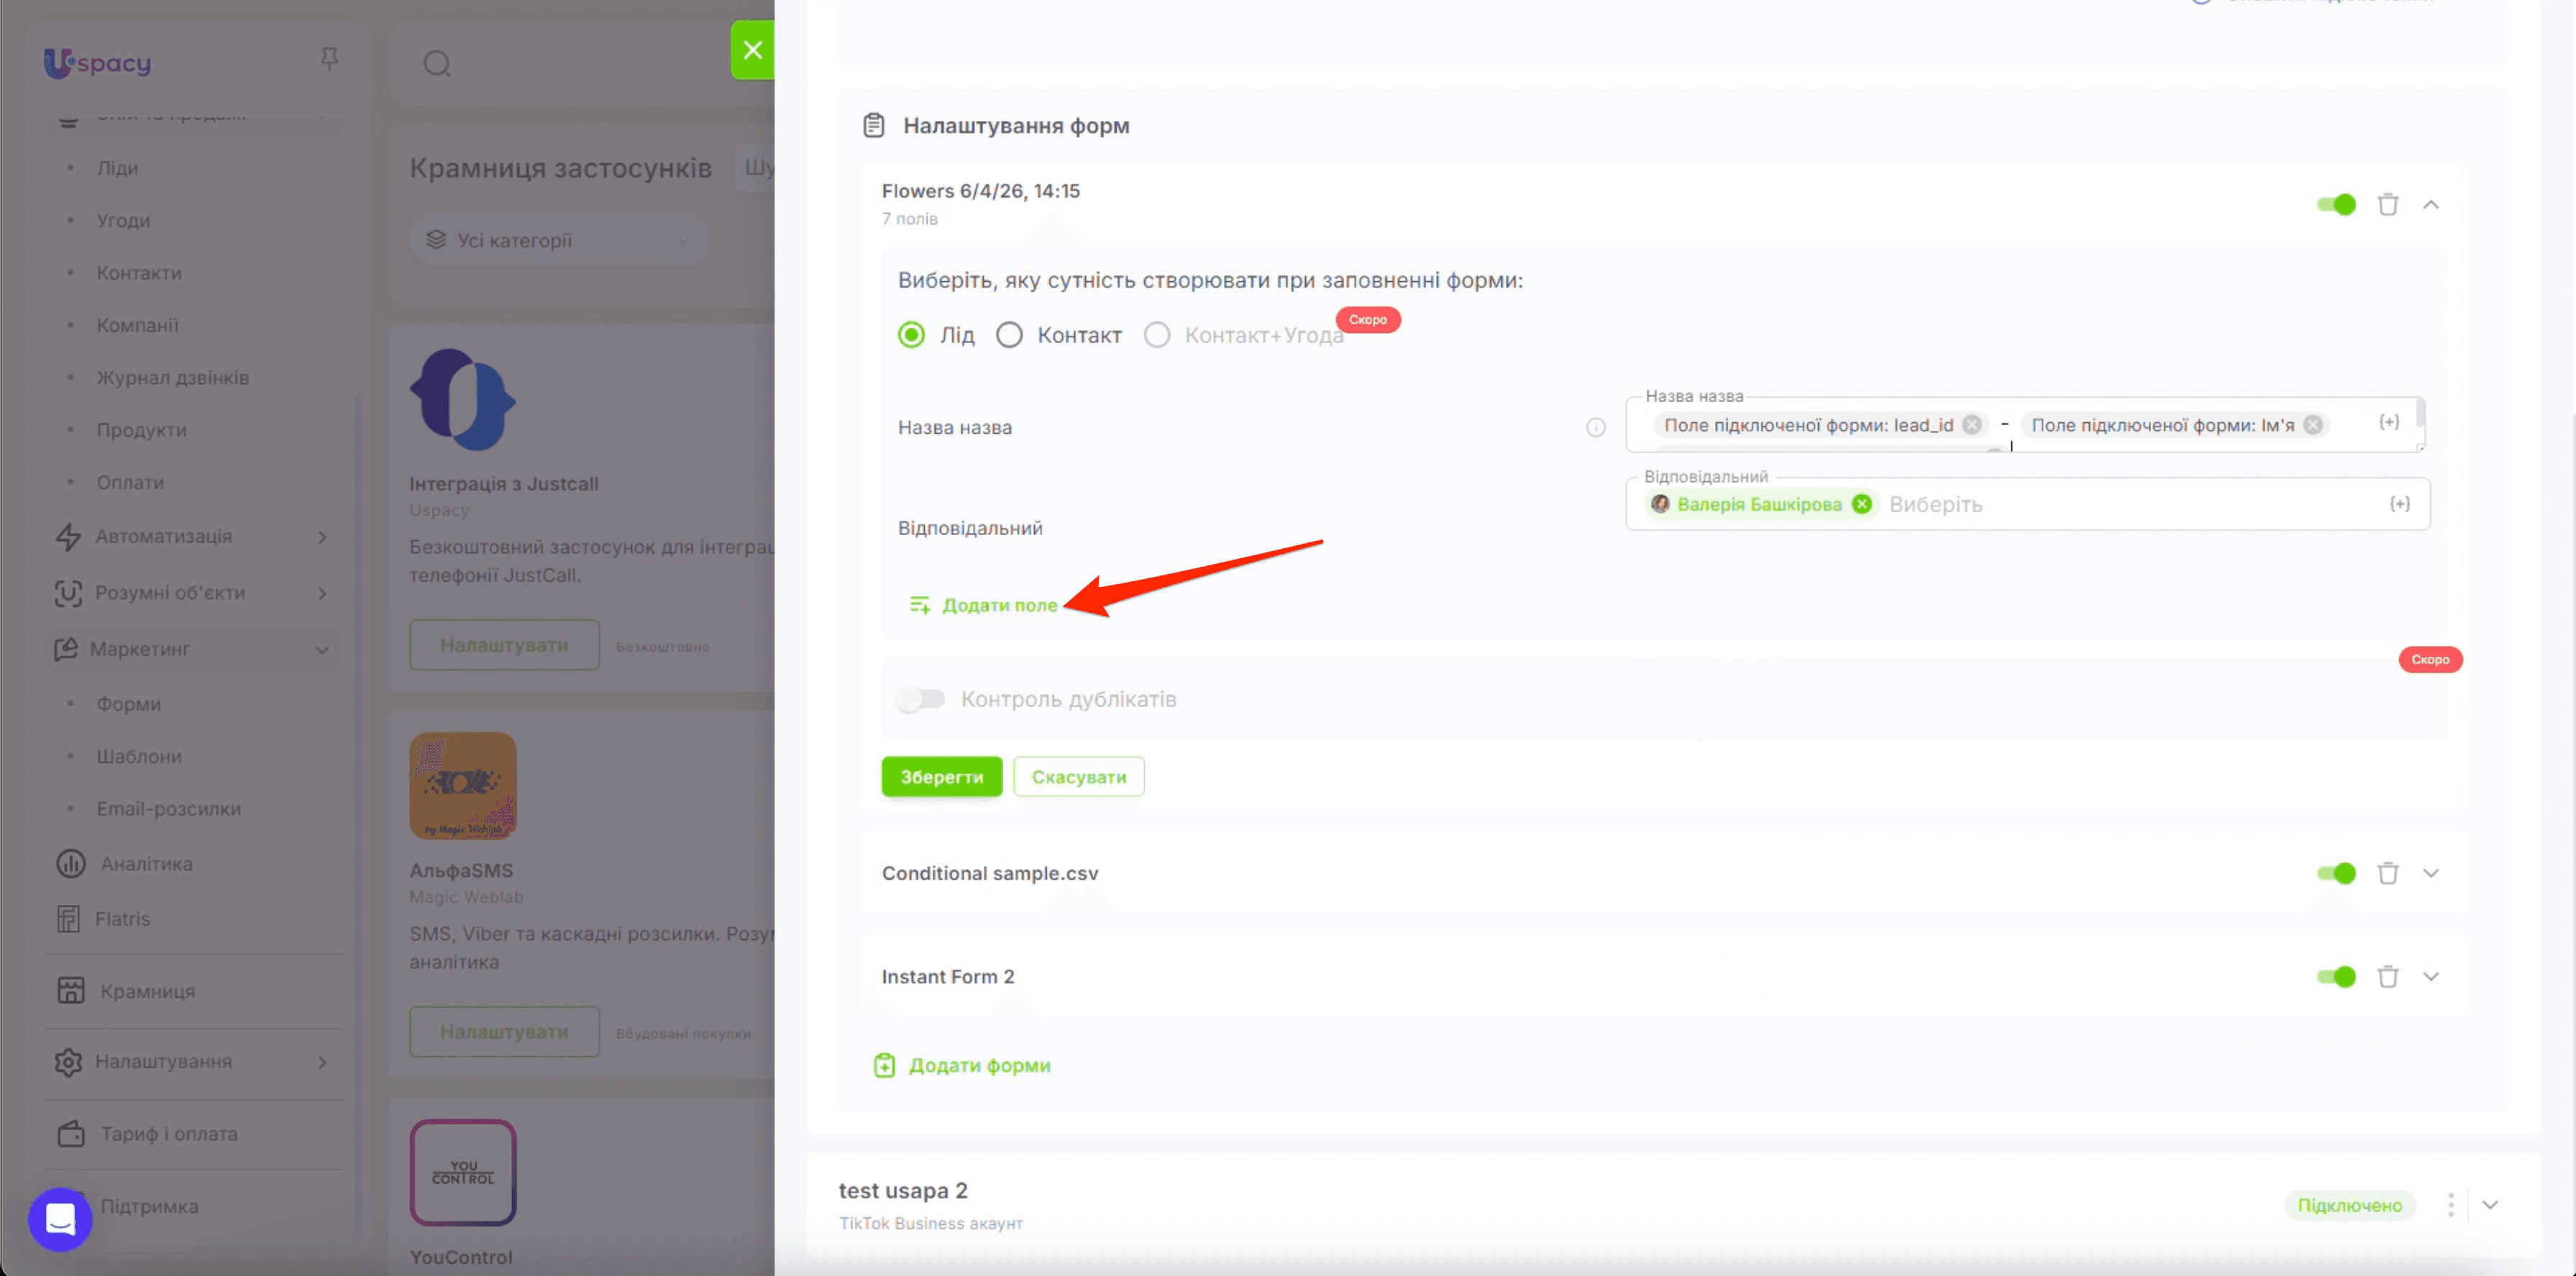Viewport: 2576px width, 1276px height.
Task: Insert a variable into the Відповідальний field
Action: pos(2400,504)
